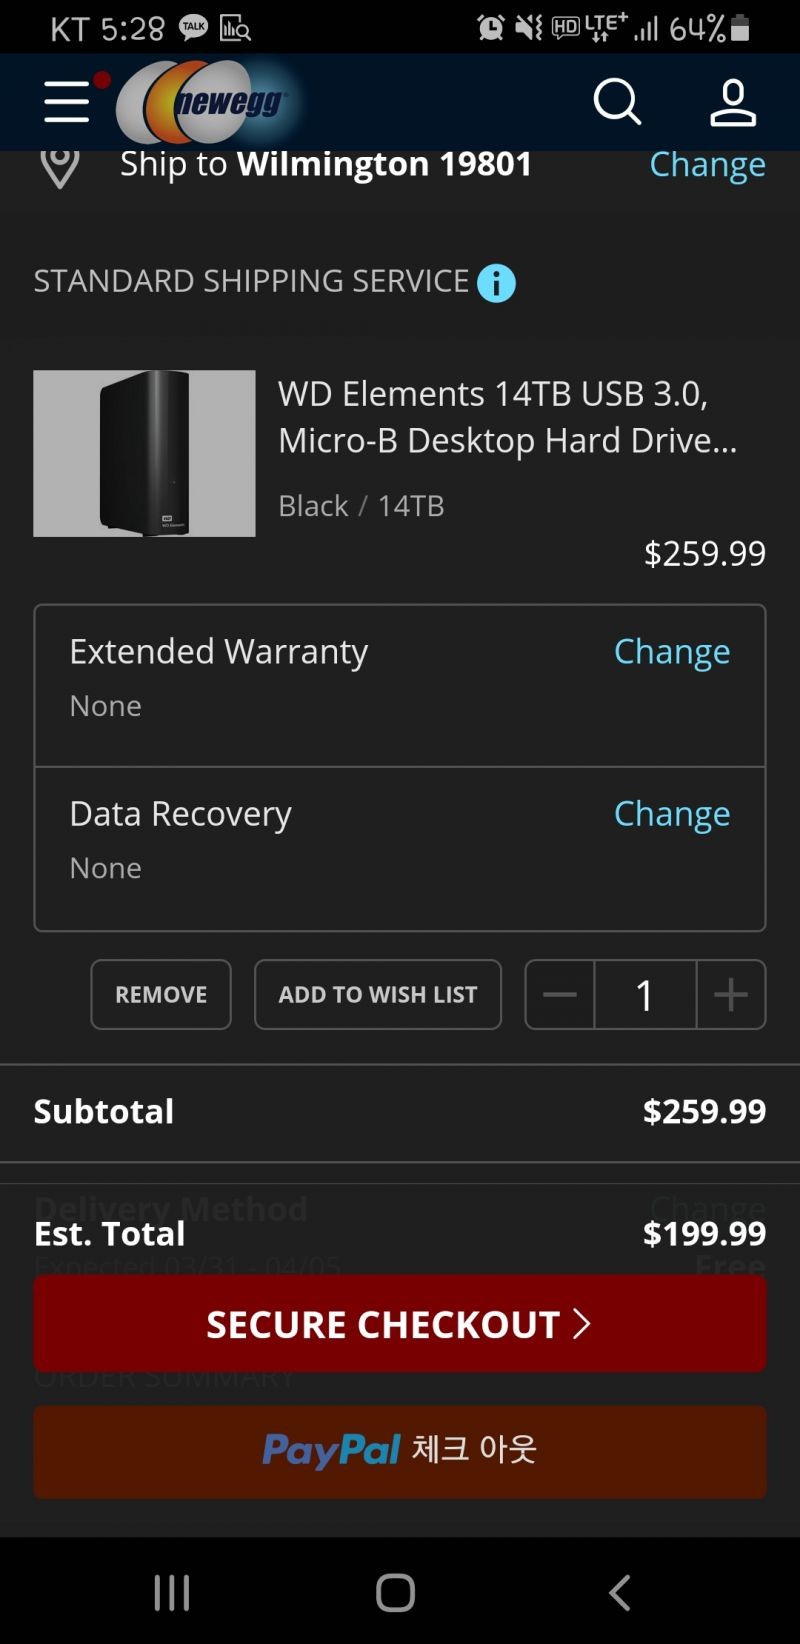This screenshot has height=1644, width=800.
Task: Edit the quantity field showing 1
Action: coord(645,994)
